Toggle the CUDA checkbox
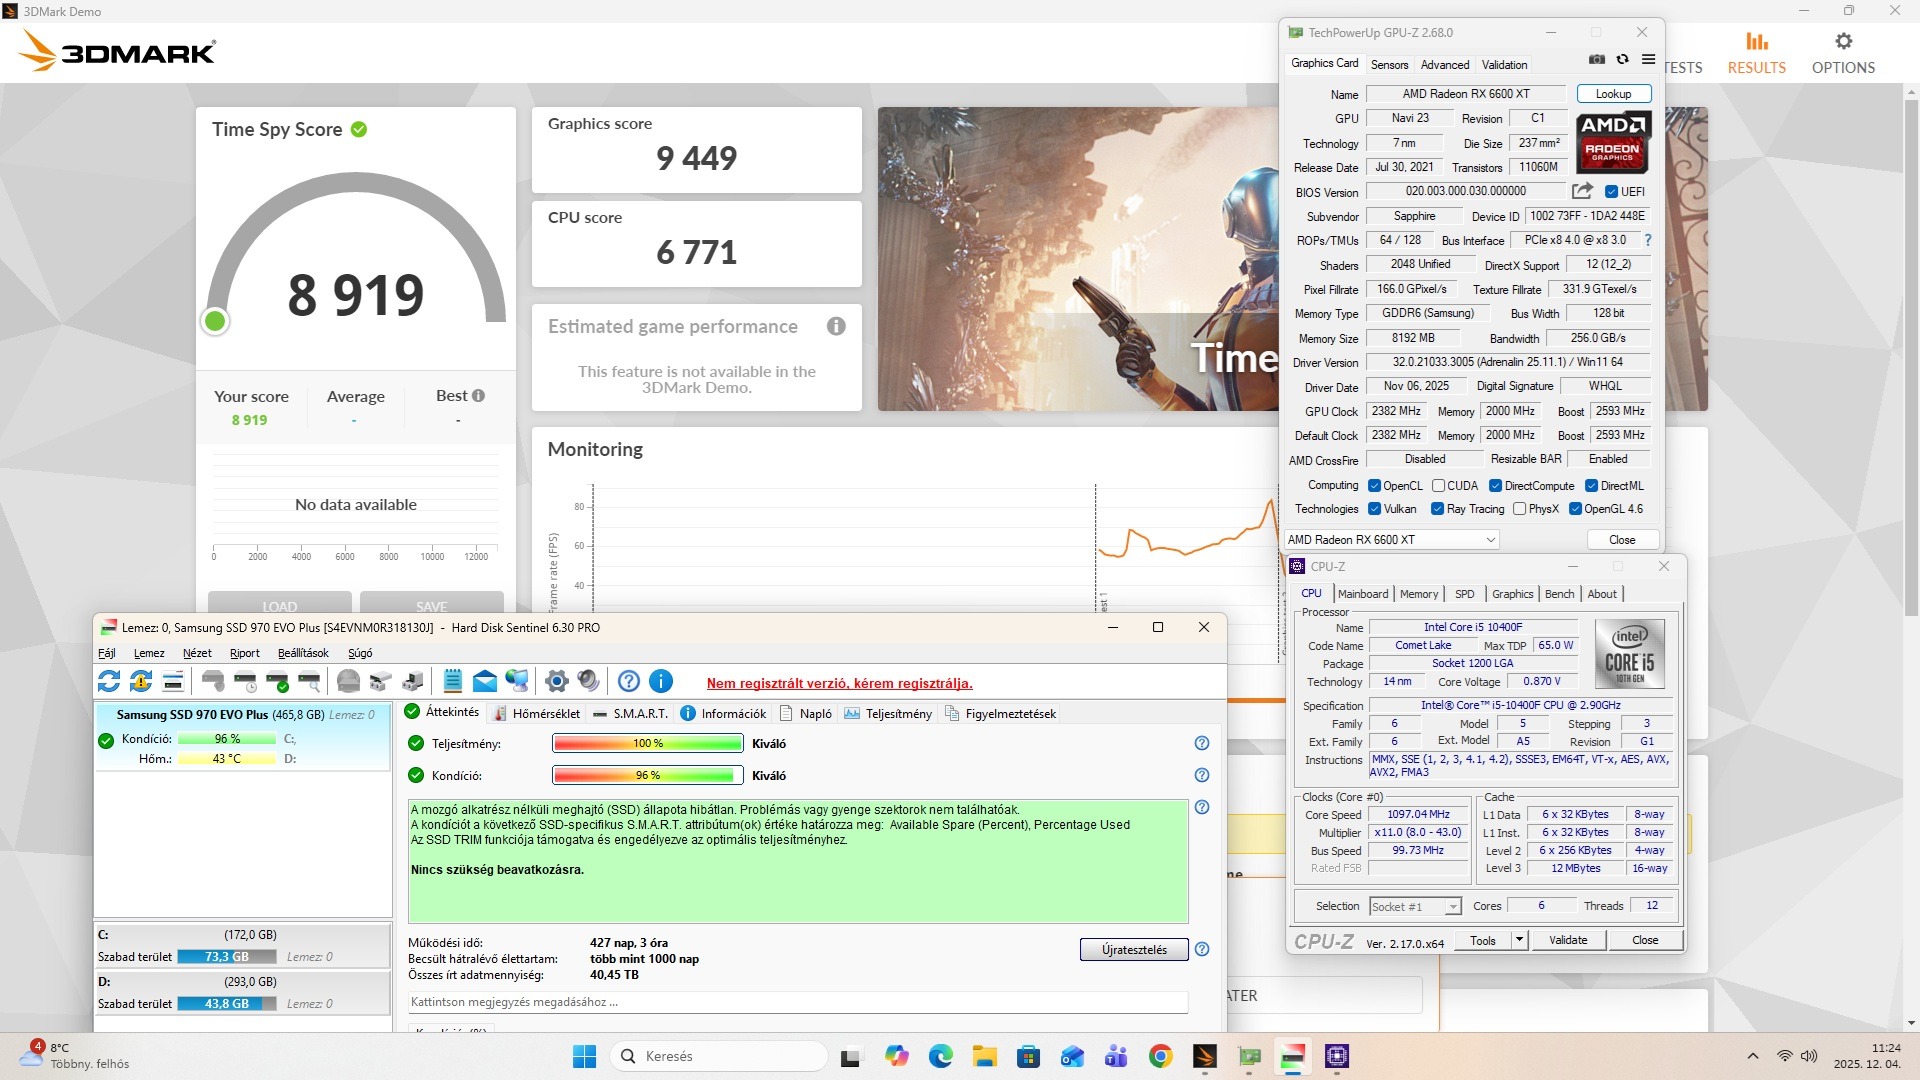The width and height of the screenshot is (1920, 1080). pos(1438,486)
